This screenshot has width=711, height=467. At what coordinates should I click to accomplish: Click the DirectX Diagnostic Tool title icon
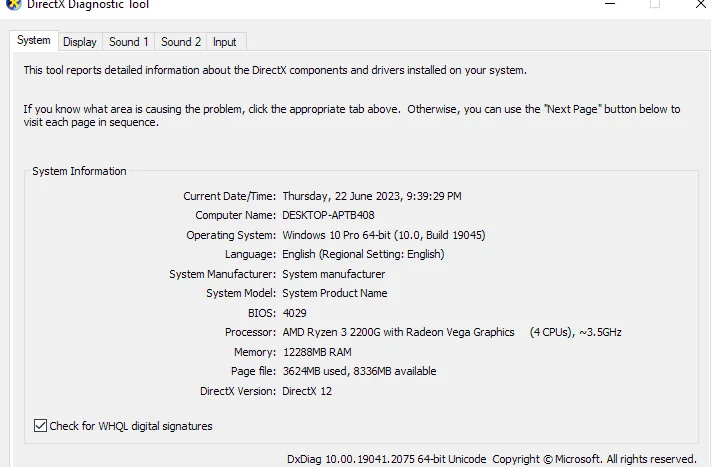pos(14,5)
